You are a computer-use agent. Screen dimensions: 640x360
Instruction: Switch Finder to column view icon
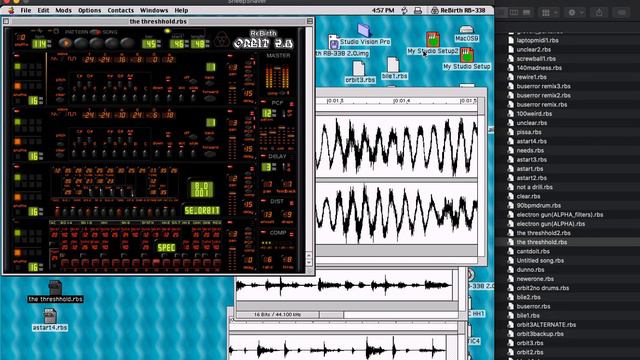point(514,13)
